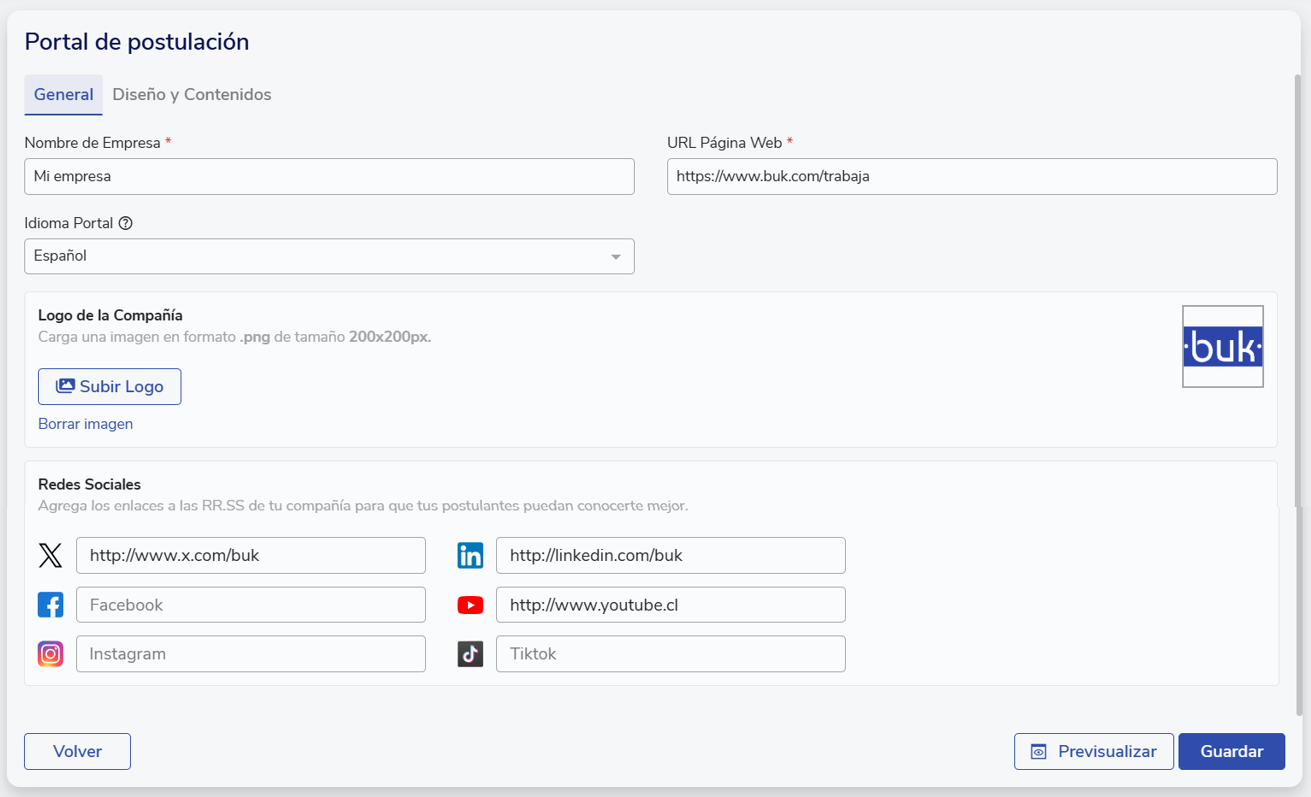This screenshot has width=1311, height=797.
Task: Click the Guardar button
Action: (x=1231, y=752)
